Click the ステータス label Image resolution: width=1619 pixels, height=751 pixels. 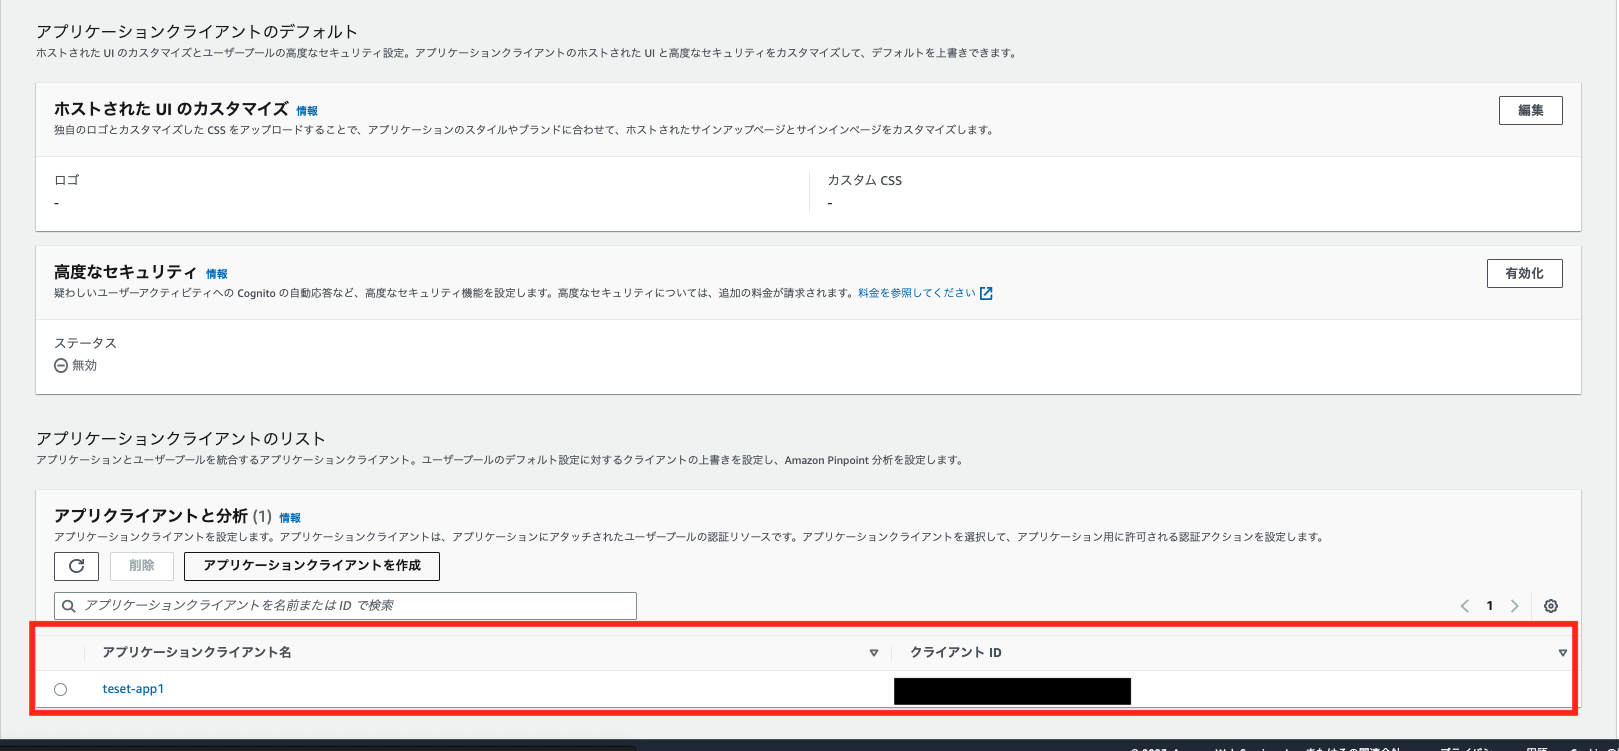click(x=85, y=343)
